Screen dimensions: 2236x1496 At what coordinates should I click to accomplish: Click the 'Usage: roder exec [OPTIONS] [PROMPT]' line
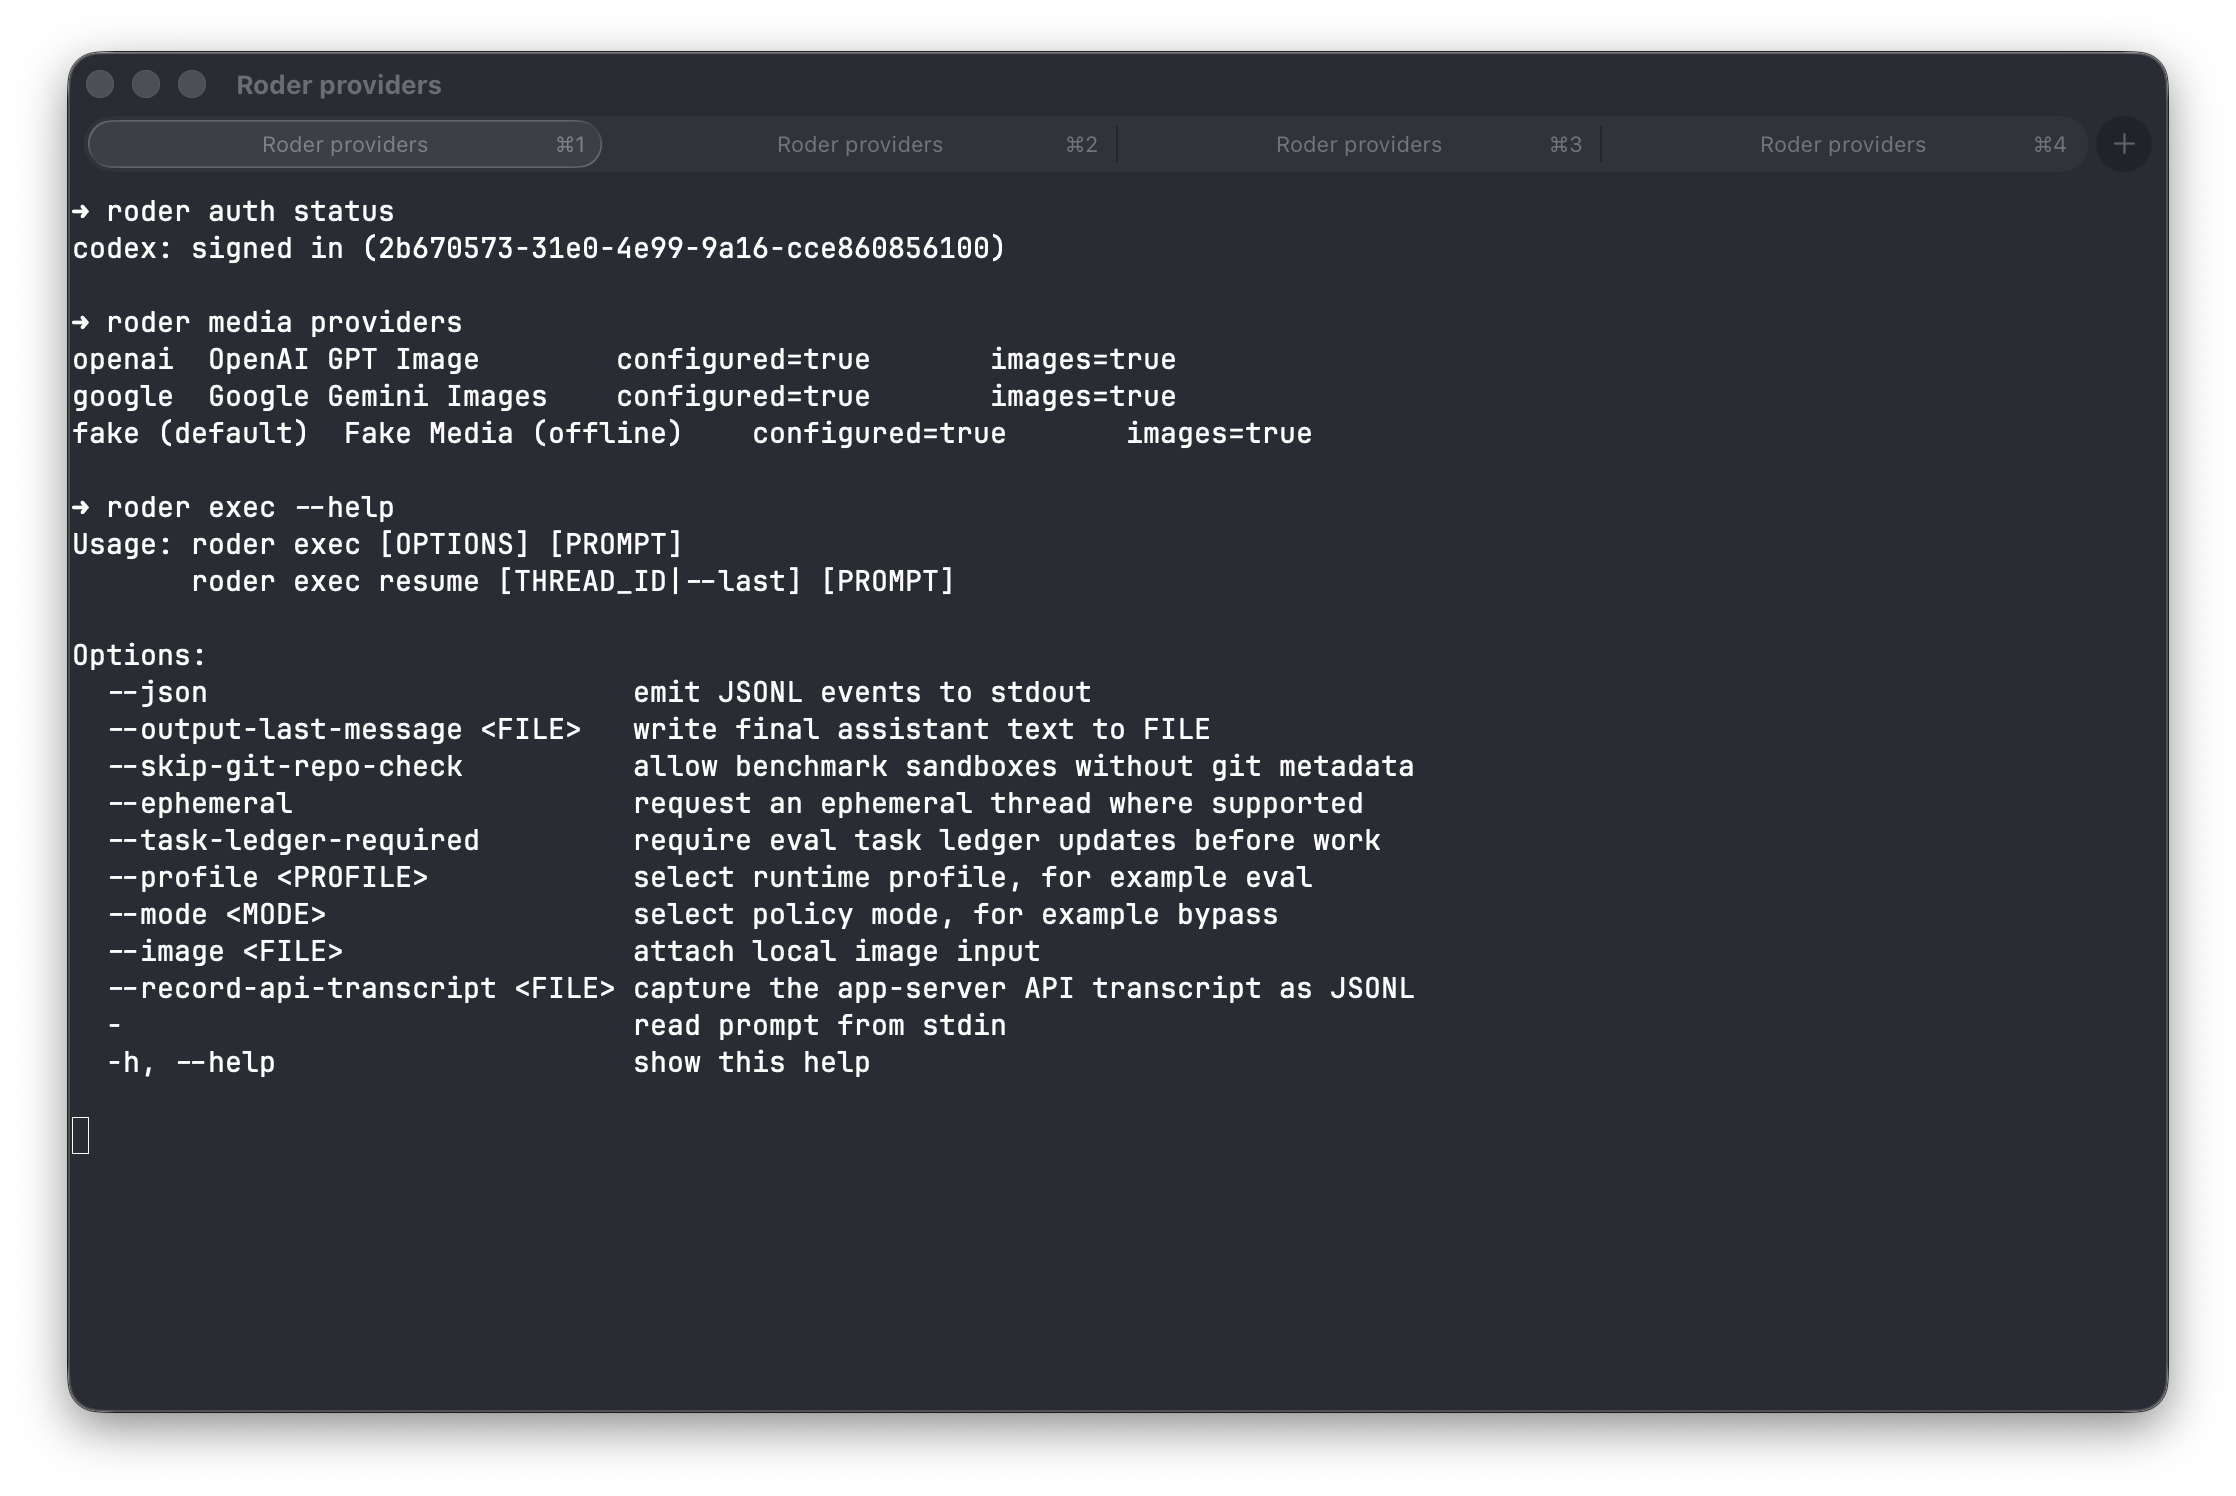tap(377, 544)
